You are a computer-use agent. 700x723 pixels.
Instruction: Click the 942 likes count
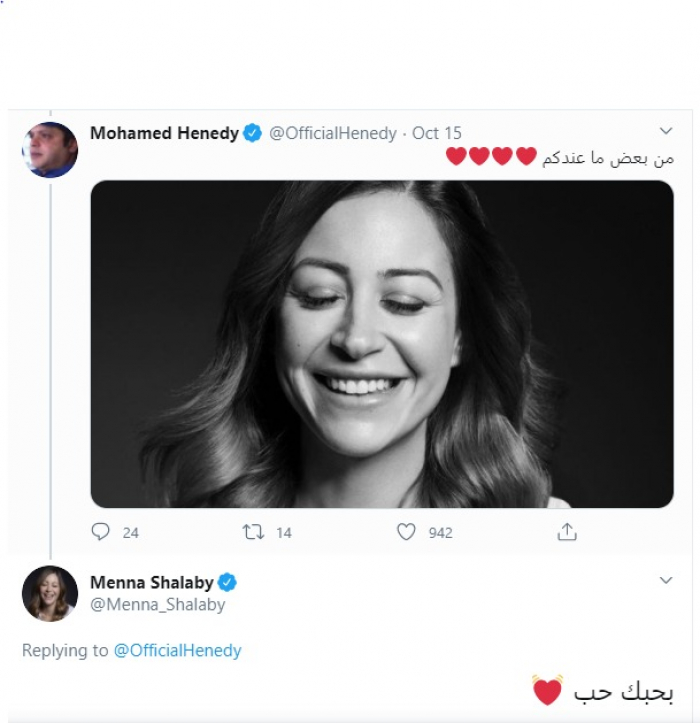coord(441,533)
